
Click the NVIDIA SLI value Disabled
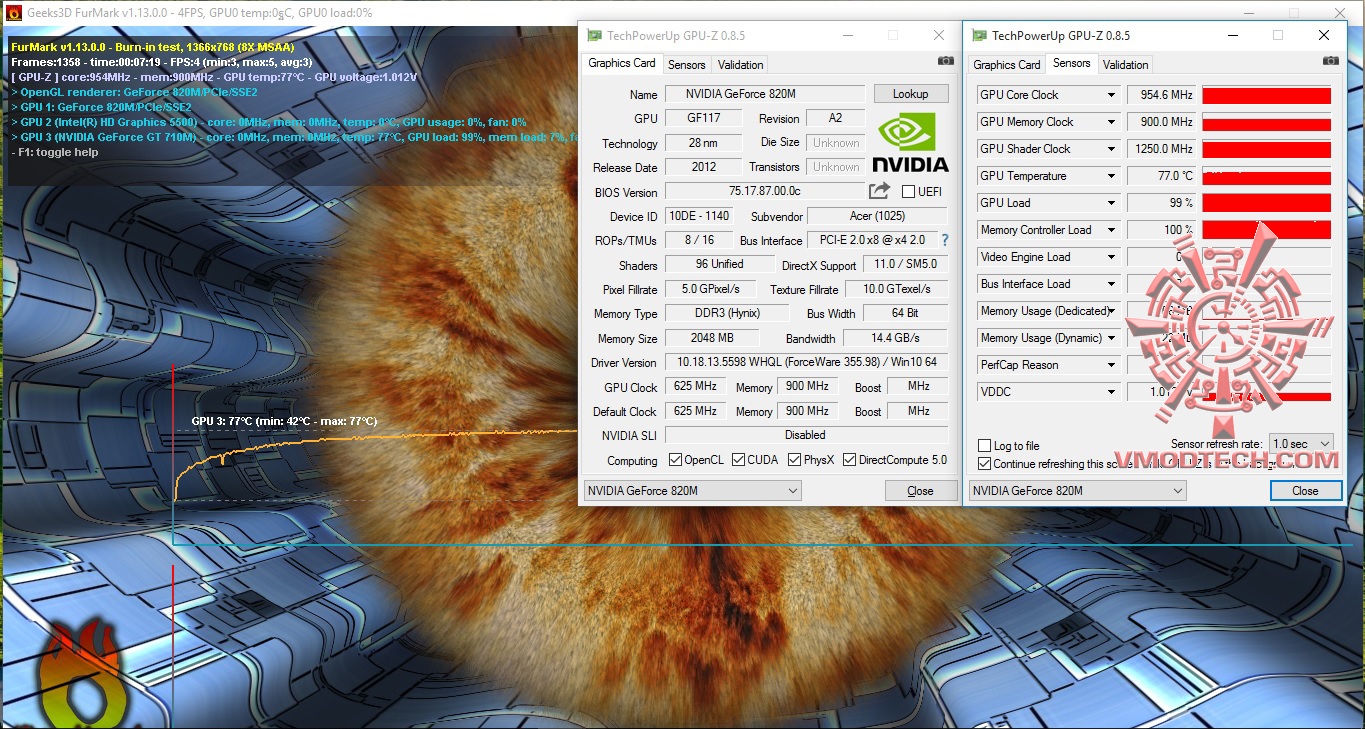(806, 435)
